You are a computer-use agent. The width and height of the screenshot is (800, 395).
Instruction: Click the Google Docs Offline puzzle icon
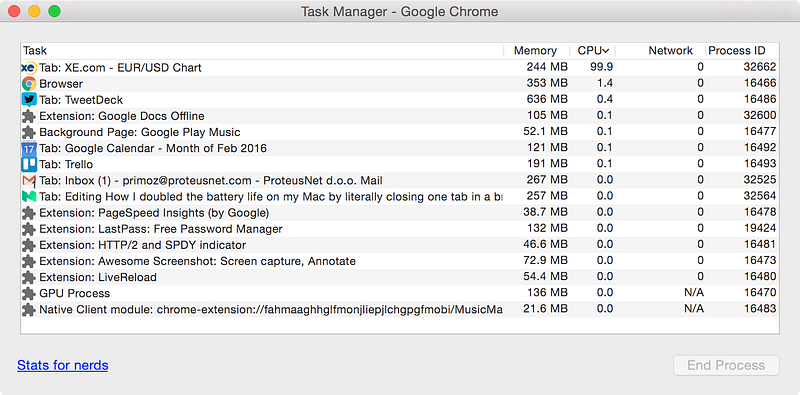click(x=29, y=116)
